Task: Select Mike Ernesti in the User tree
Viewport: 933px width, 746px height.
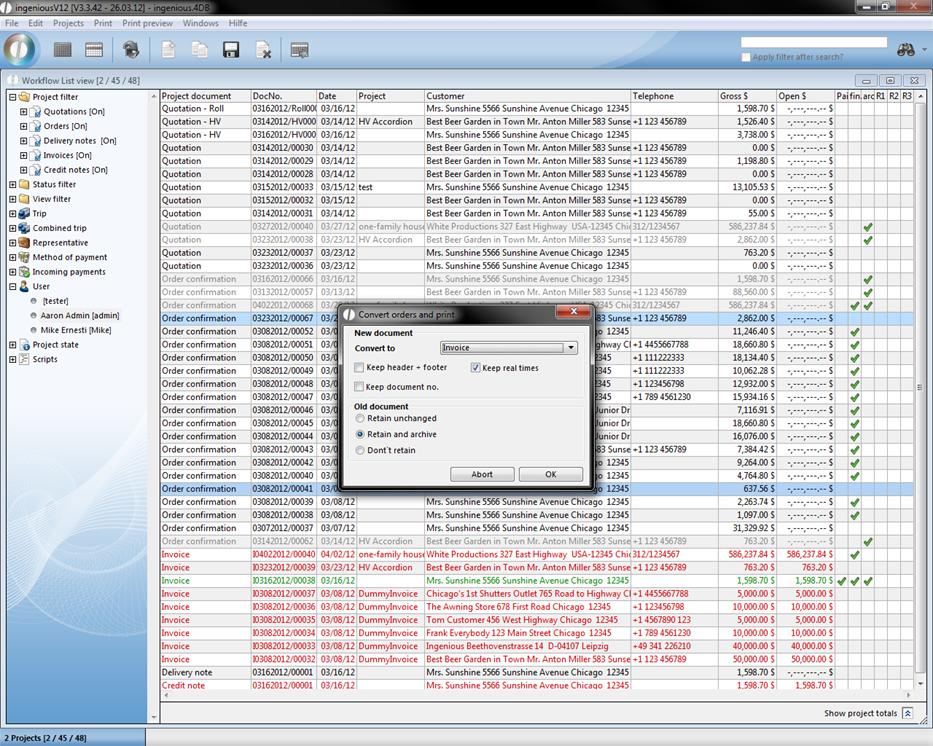Action: point(75,330)
